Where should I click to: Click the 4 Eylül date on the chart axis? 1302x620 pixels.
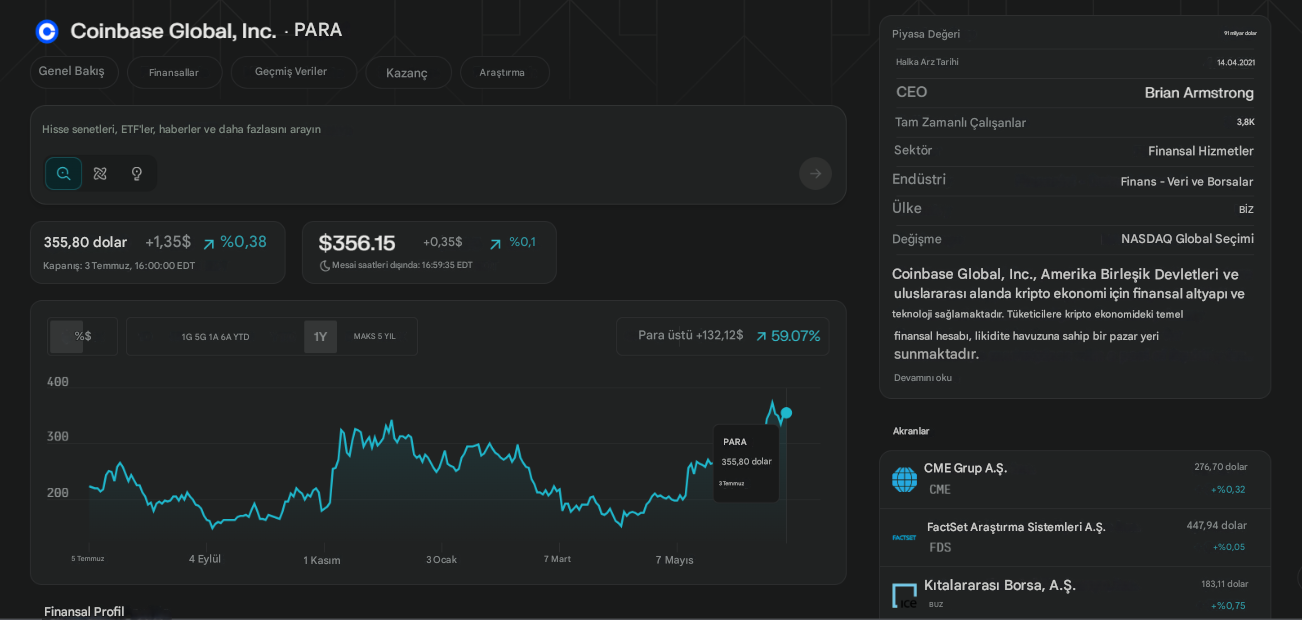pyautogui.click(x=205, y=559)
